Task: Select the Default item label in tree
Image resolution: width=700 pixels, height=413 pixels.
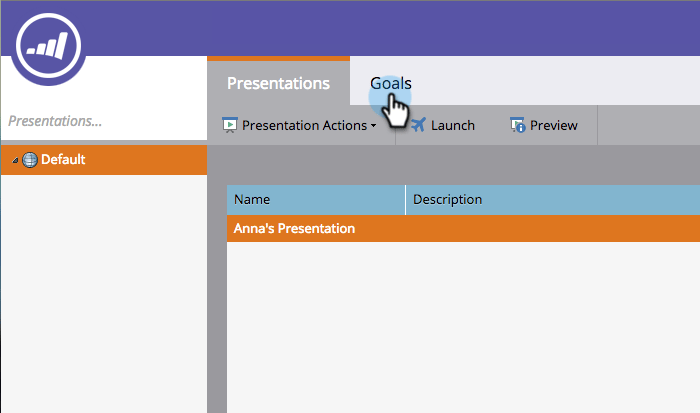Action: pyautogui.click(x=63, y=159)
